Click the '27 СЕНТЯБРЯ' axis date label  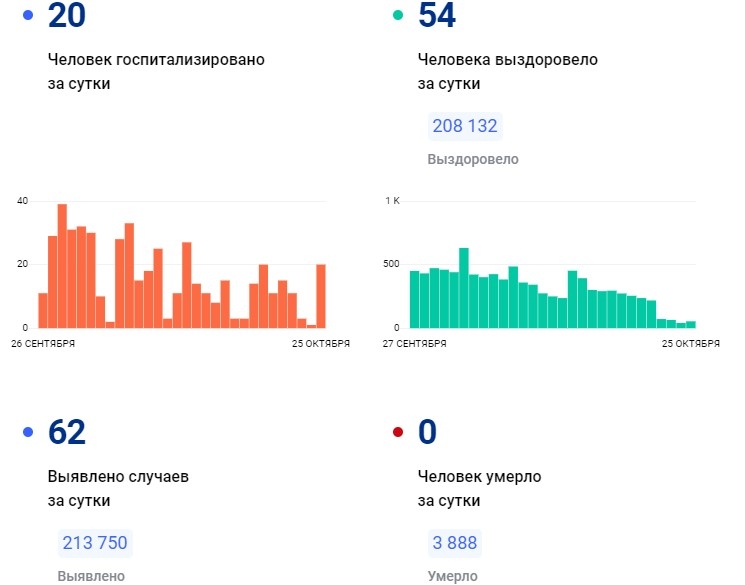click(x=414, y=344)
